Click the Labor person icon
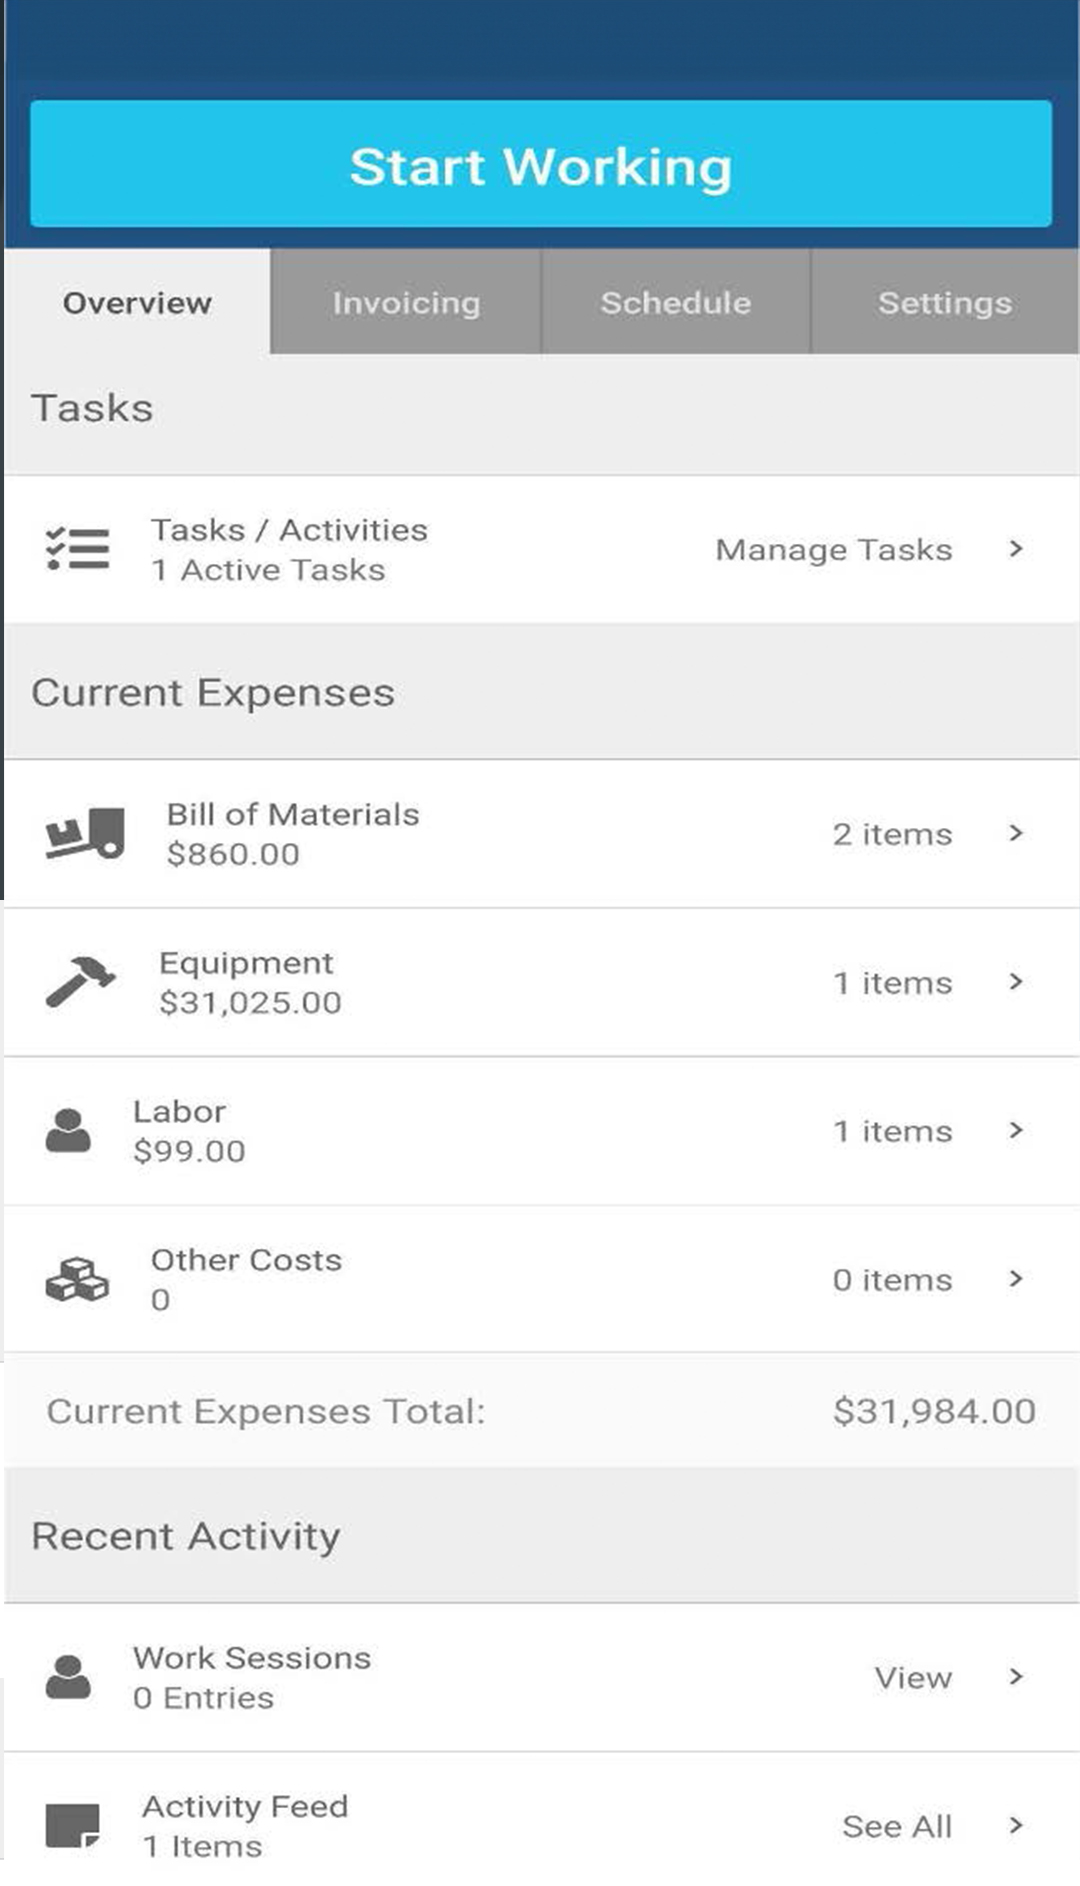The height and width of the screenshot is (1886, 1080). pyautogui.click(x=68, y=1131)
